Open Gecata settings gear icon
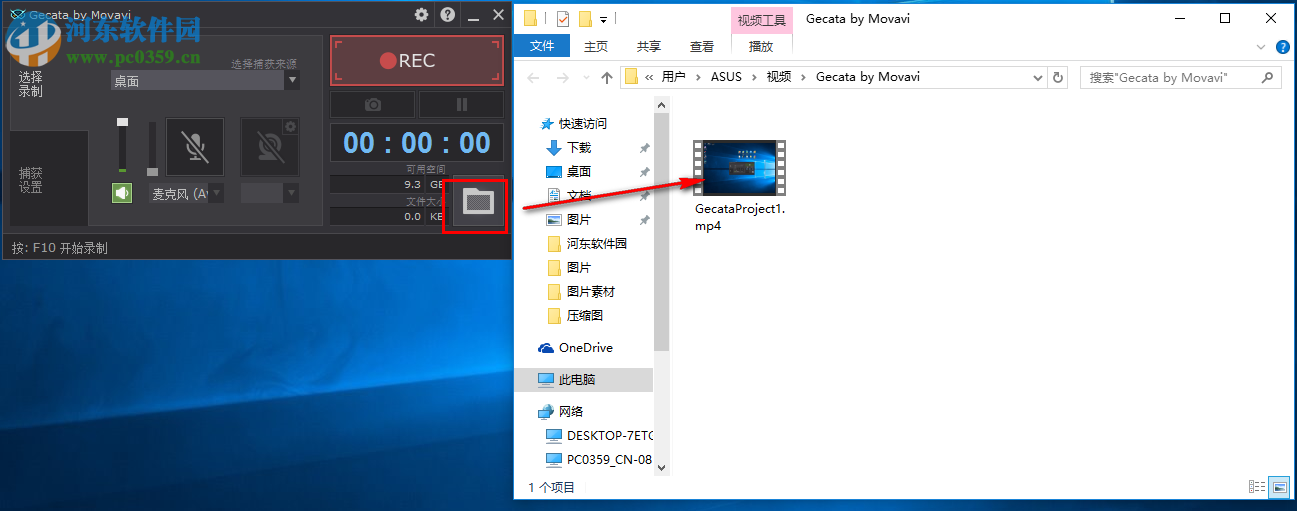Viewport: 1297px width, 511px height. 421,14
